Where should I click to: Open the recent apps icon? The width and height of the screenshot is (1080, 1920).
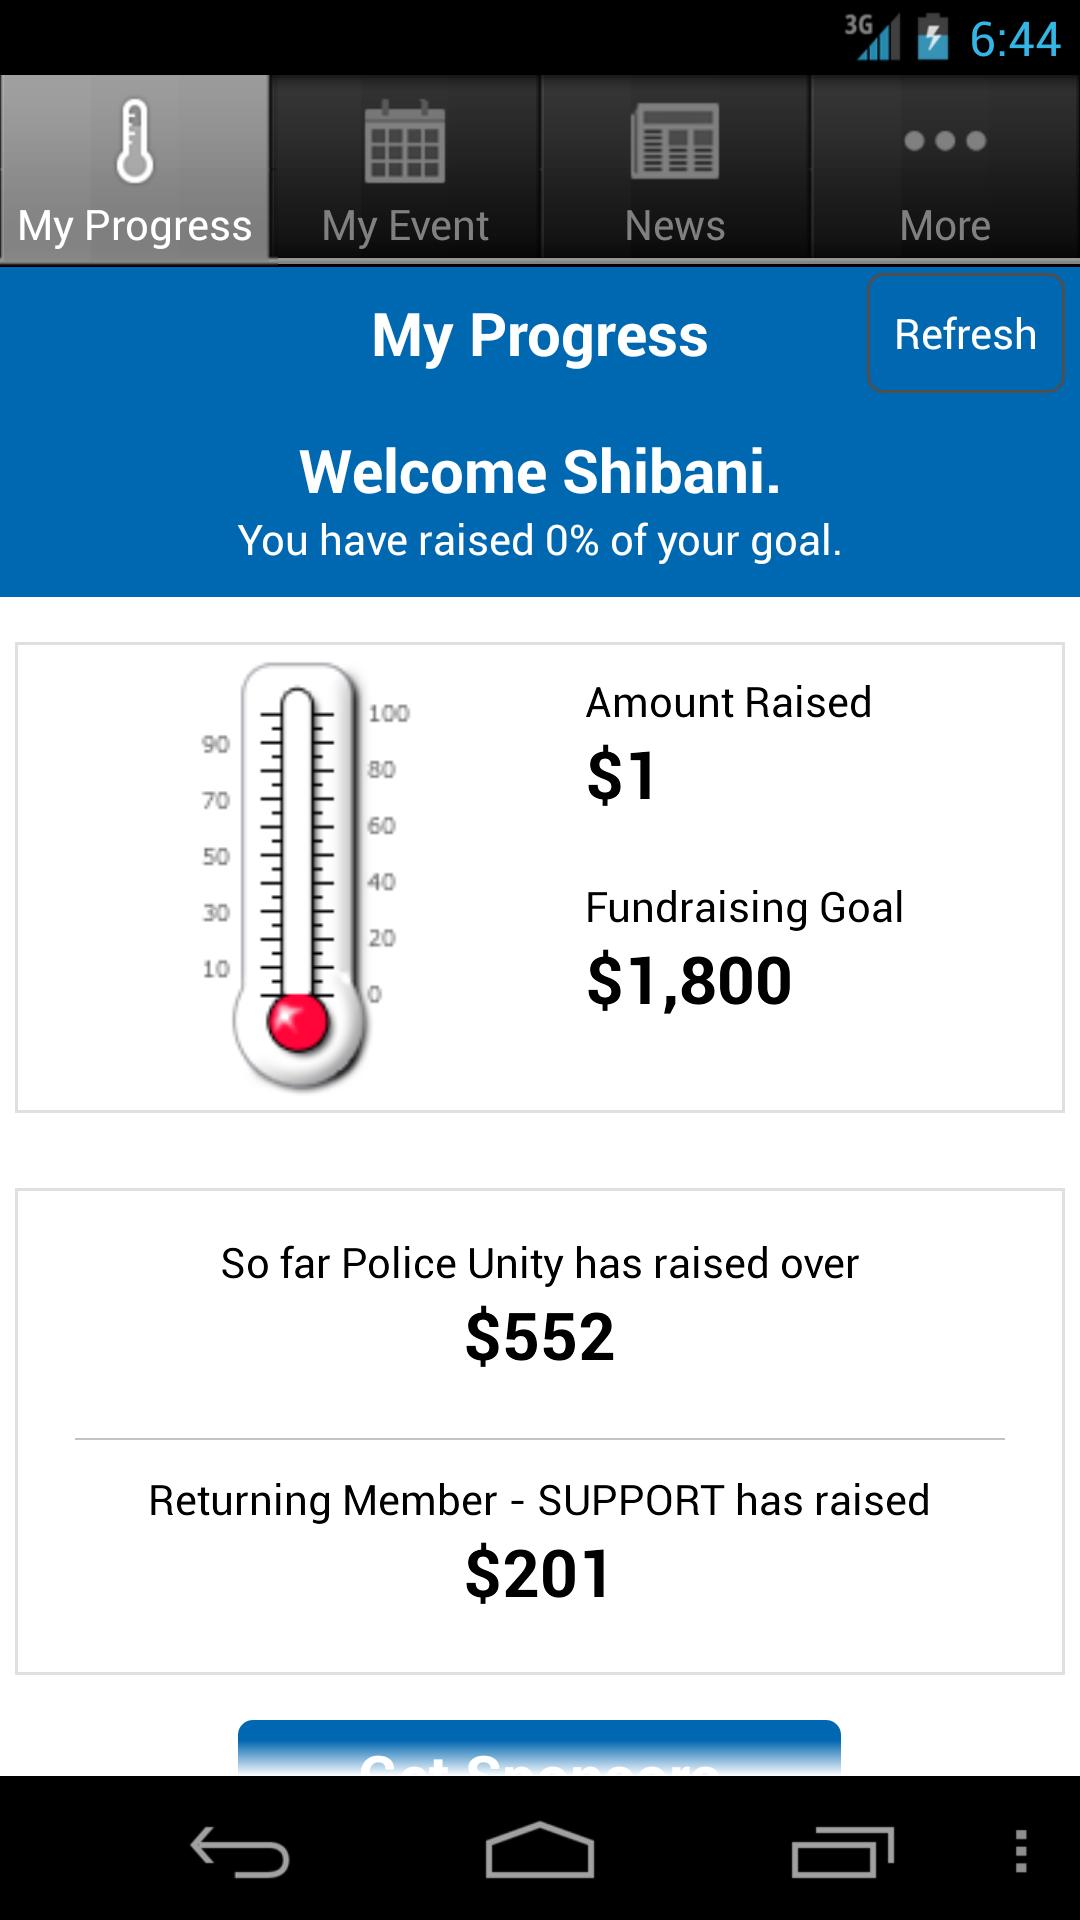pos(842,1851)
